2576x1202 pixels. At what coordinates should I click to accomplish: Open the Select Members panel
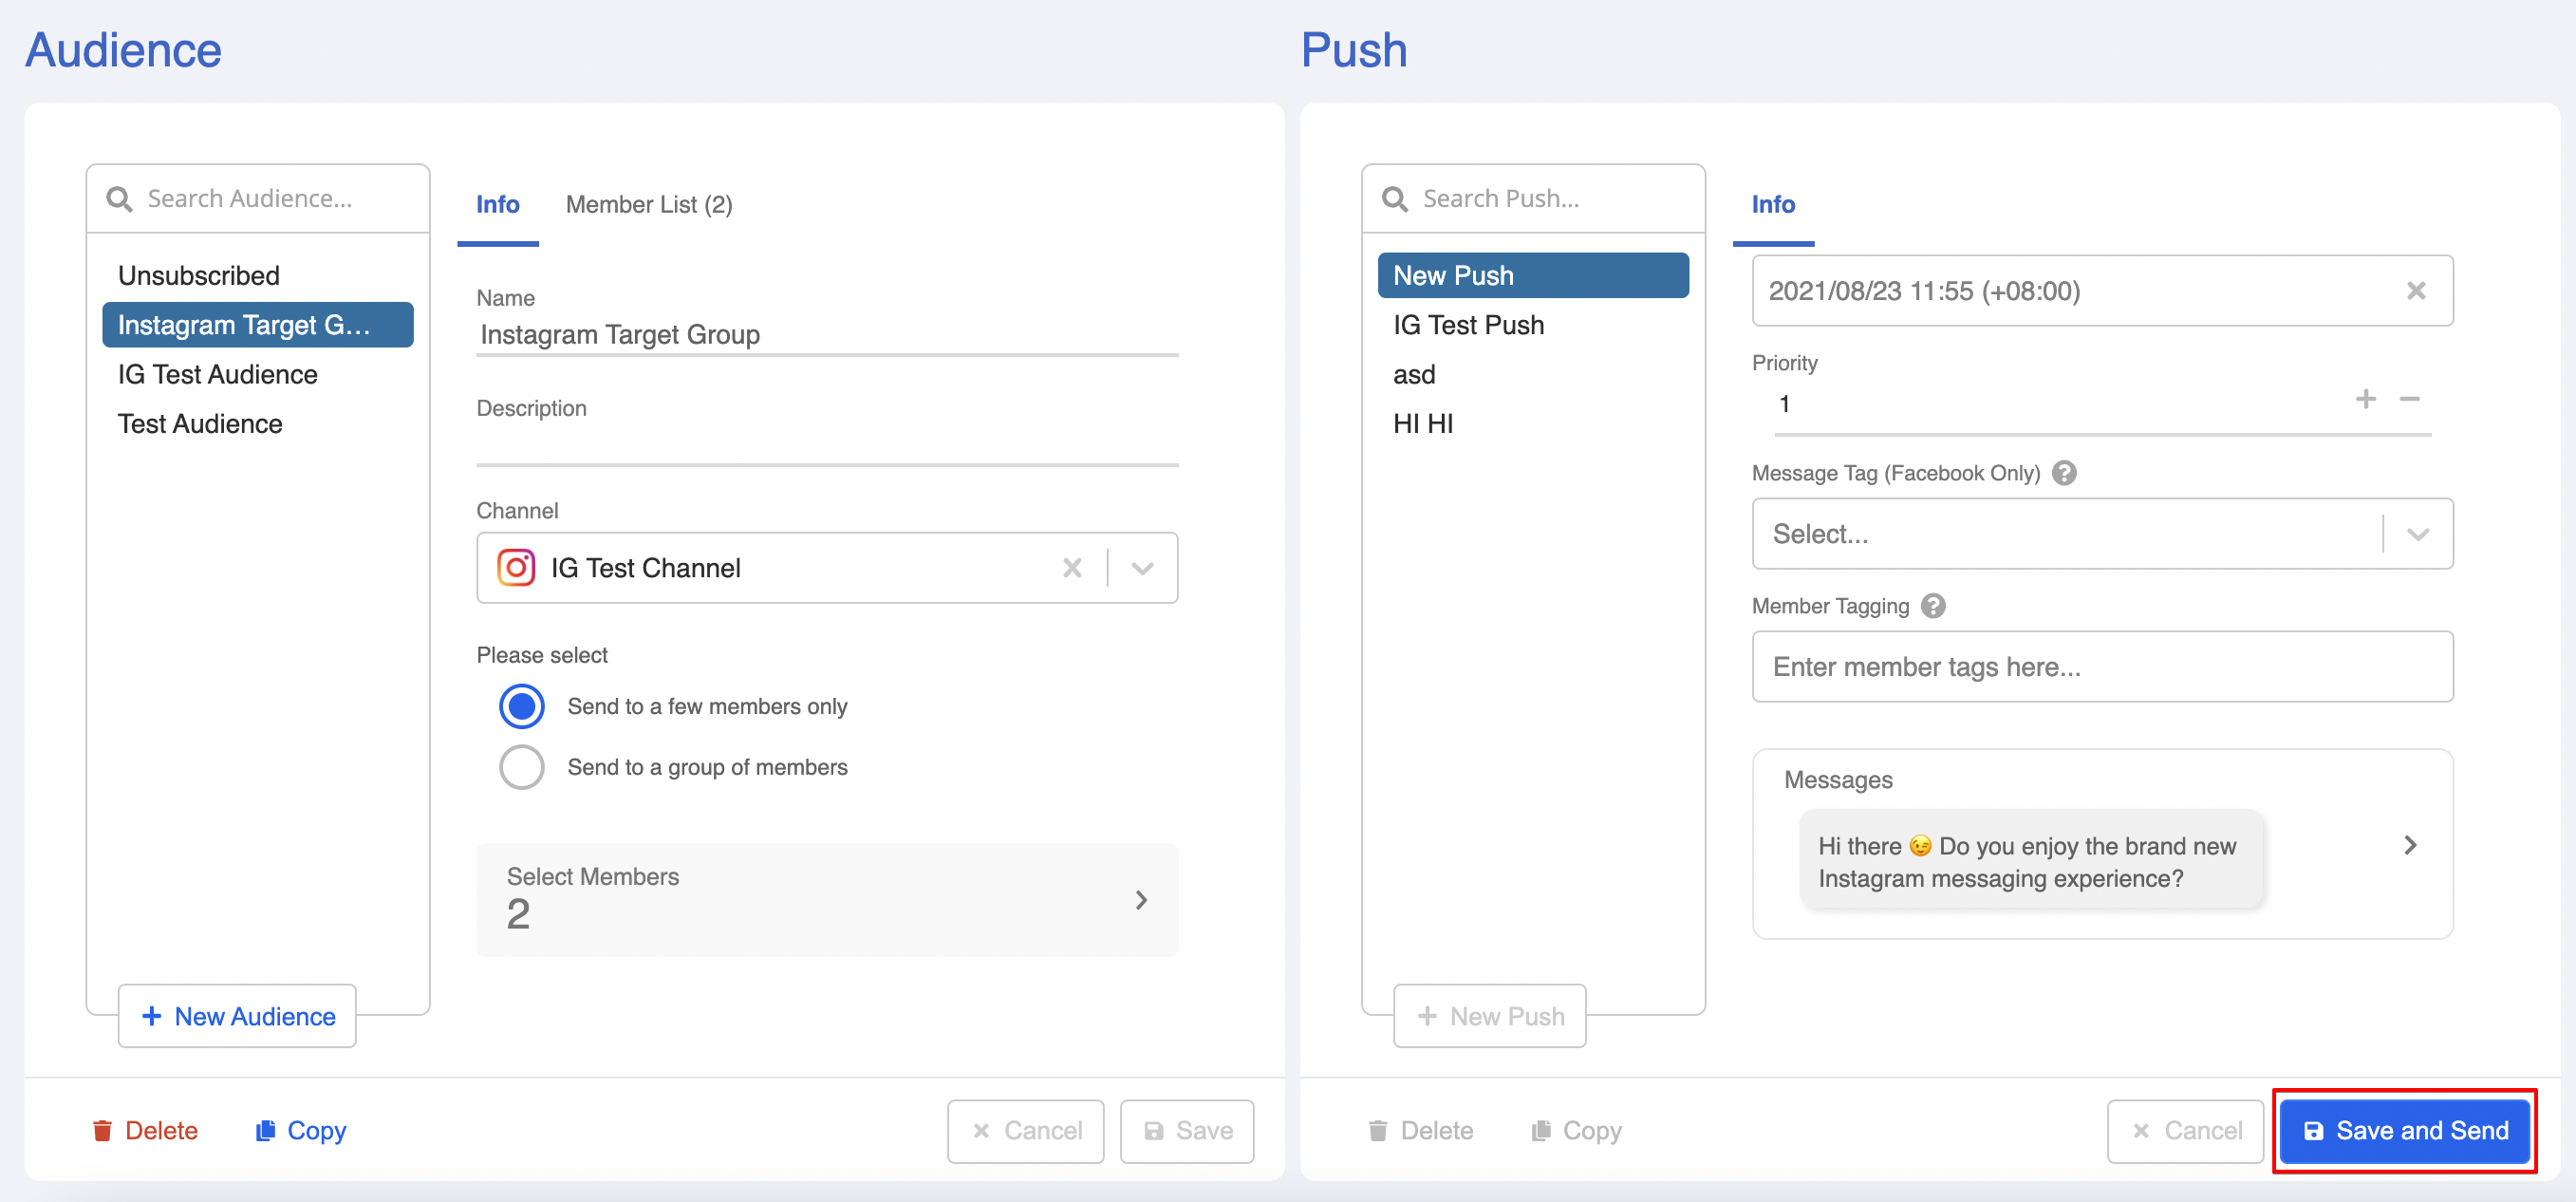(x=827, y=899)
